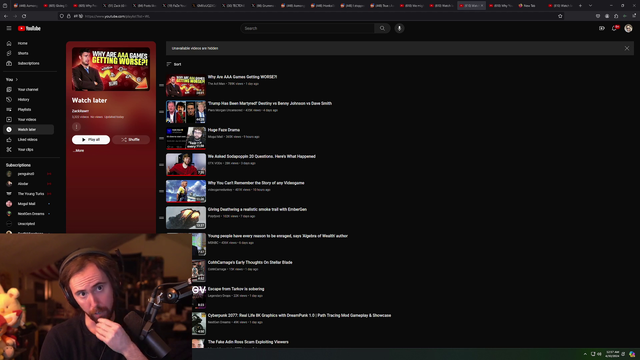Activate voice search microphone
The width and height of the screenshot is (640, 360).
pos(399,28)
